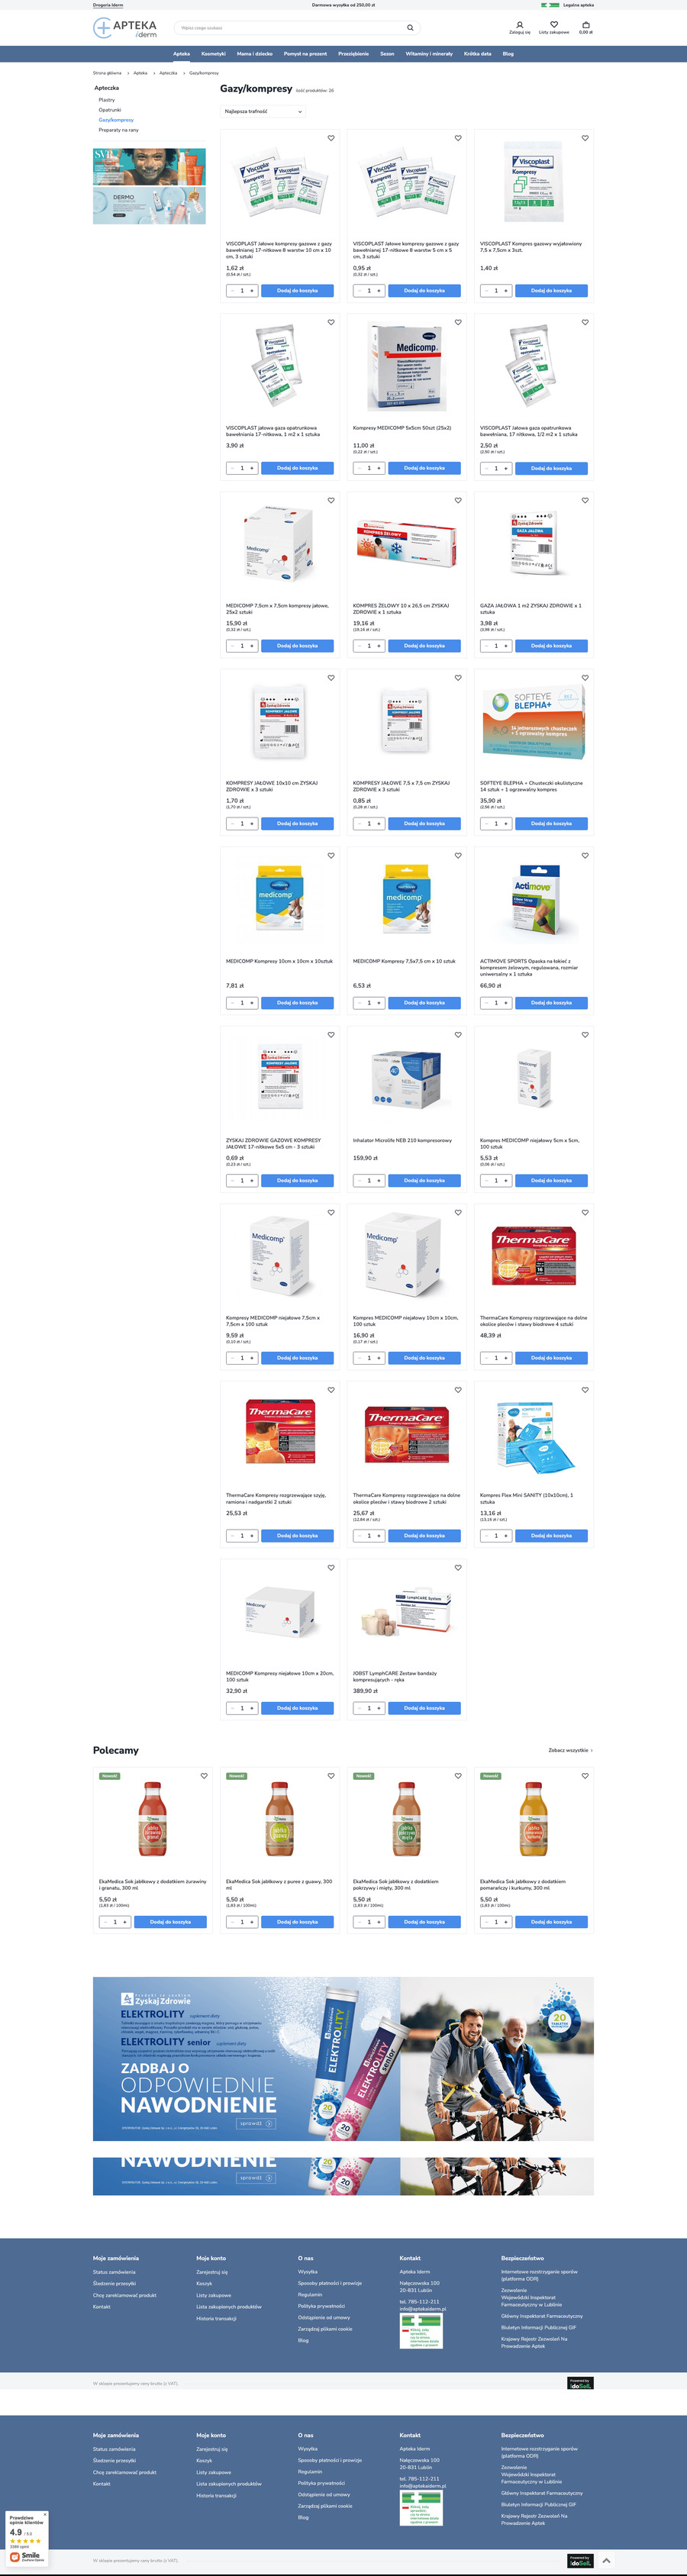Increase quantity for VISCOPLAST Kompres gazowy wyjałowiony
This screenshot has height=2576, width=687.
(x=506, y=291)
